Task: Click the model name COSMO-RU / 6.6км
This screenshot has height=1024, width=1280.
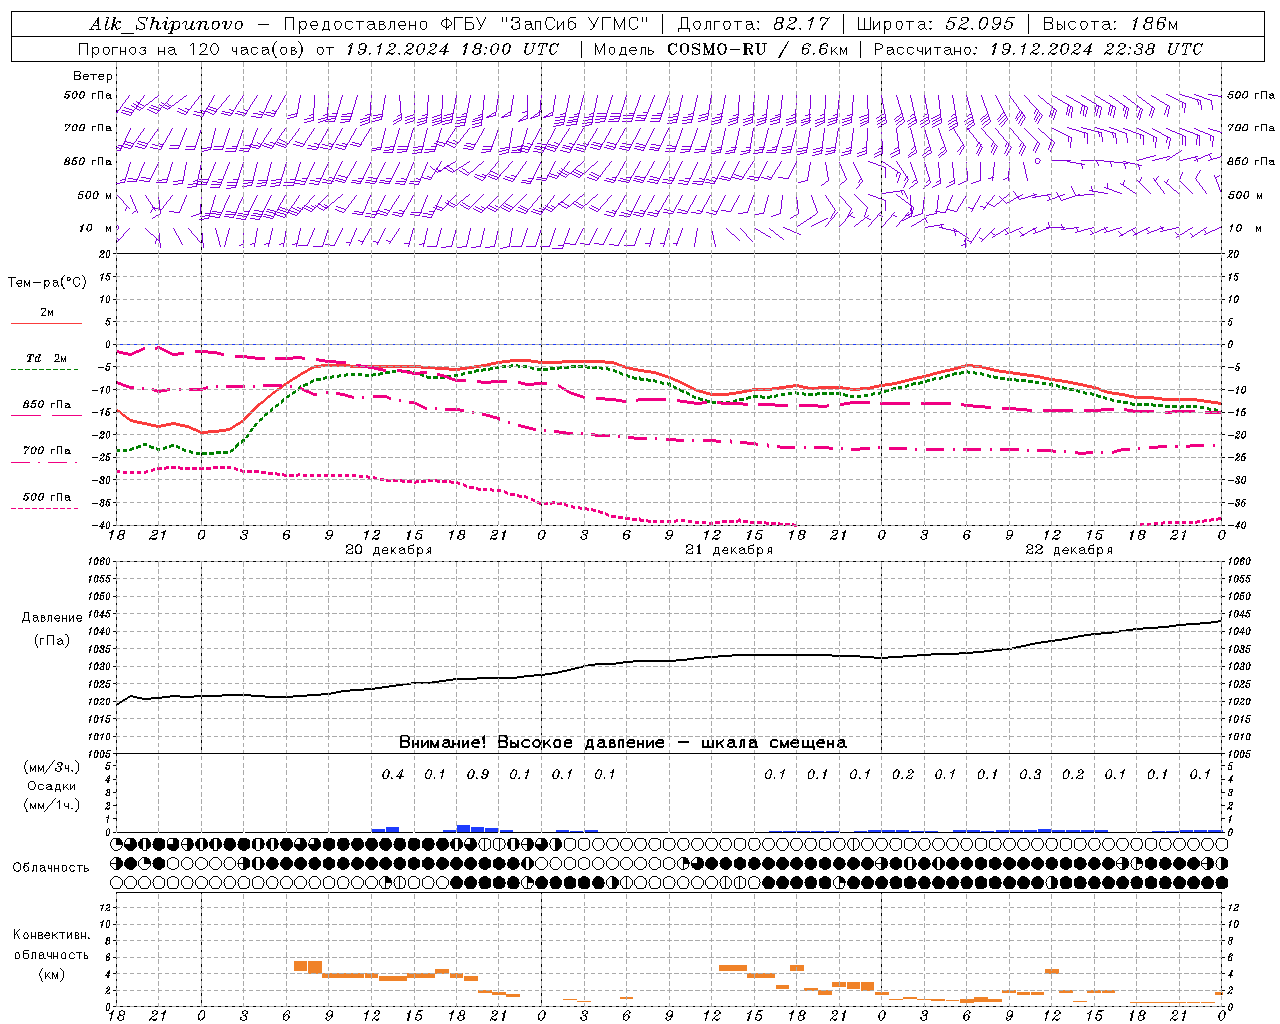Action: click(x=758, y=49)
